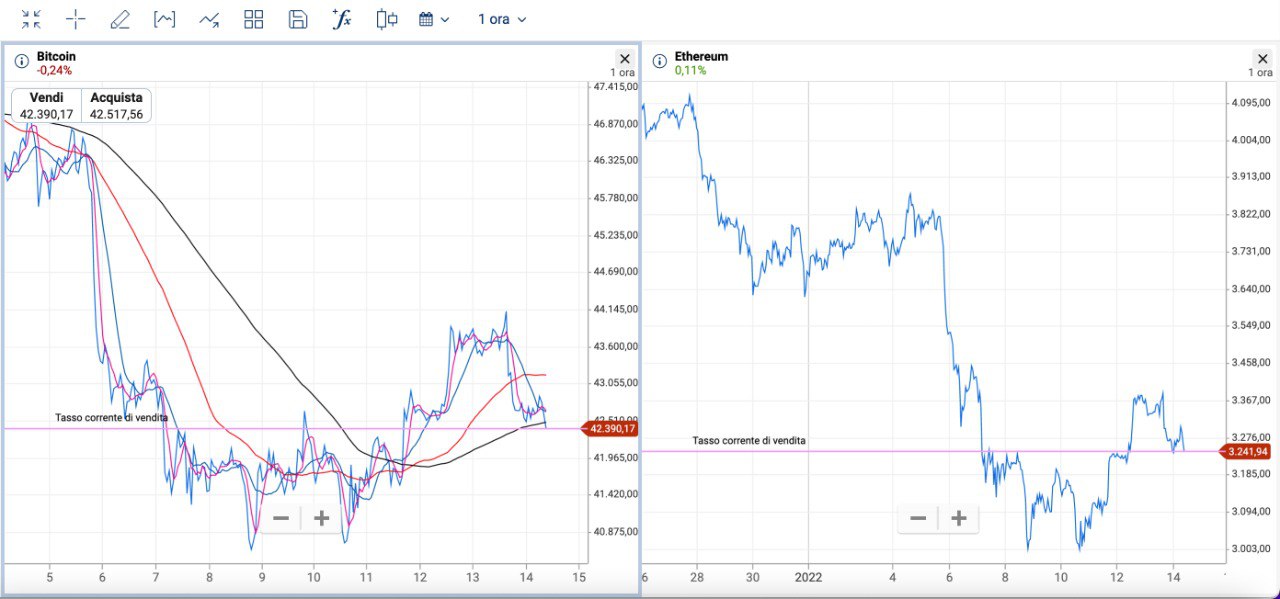Click '1 ora' label under Bitcoin close button
This screenshot has height=599, width=1280.
[623, 73]
